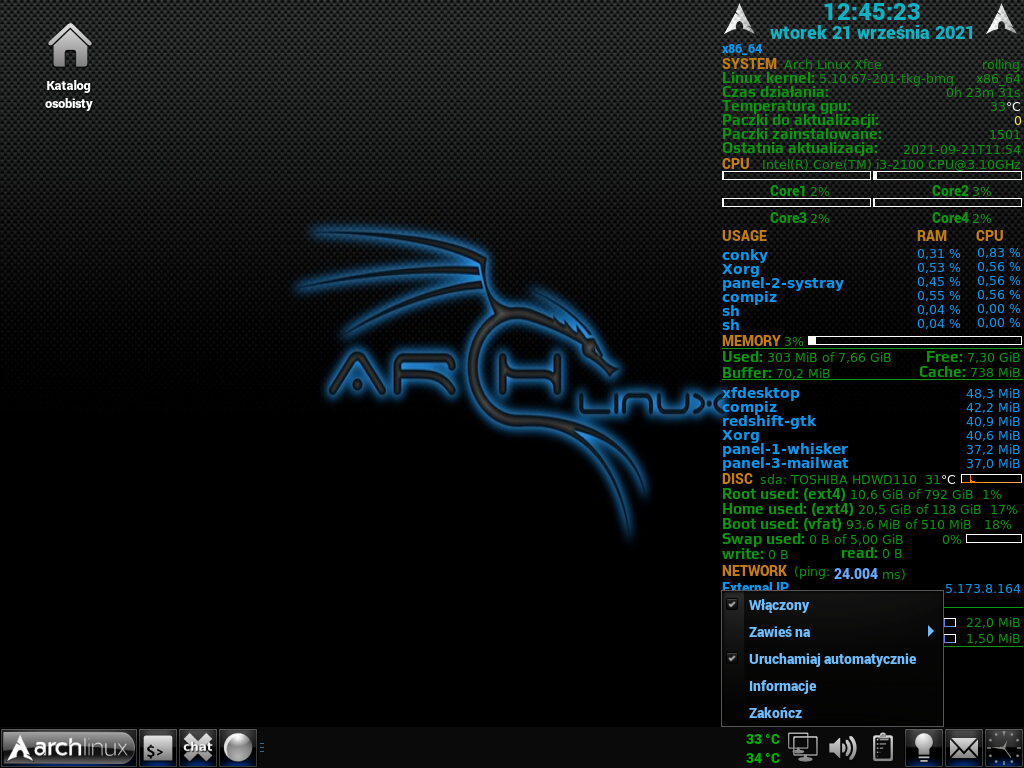Click the 'Boot used: (vfat)' disk line

867,524
